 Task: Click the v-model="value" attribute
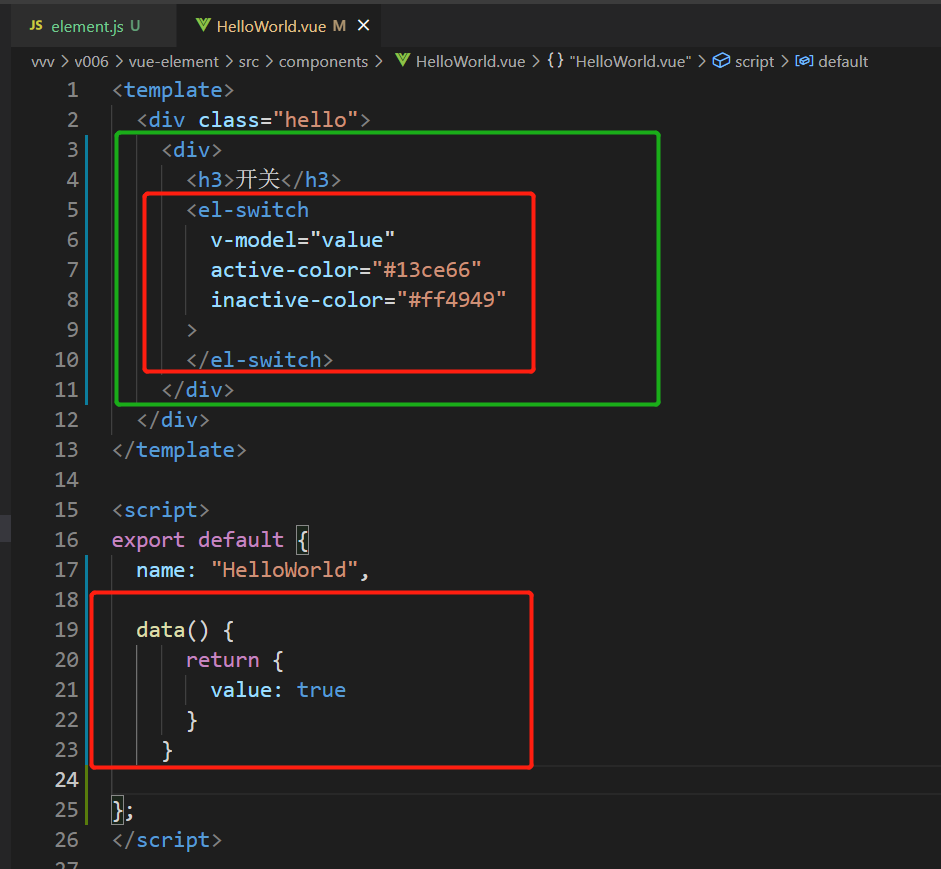pos(302,240)
